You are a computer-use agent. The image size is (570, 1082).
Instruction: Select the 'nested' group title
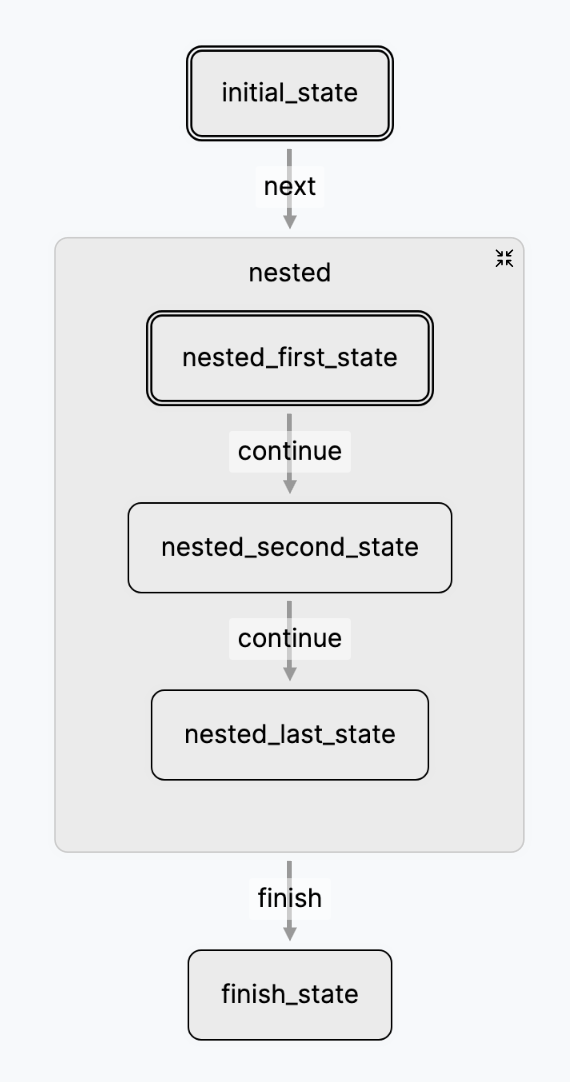[x=290, y=273]
